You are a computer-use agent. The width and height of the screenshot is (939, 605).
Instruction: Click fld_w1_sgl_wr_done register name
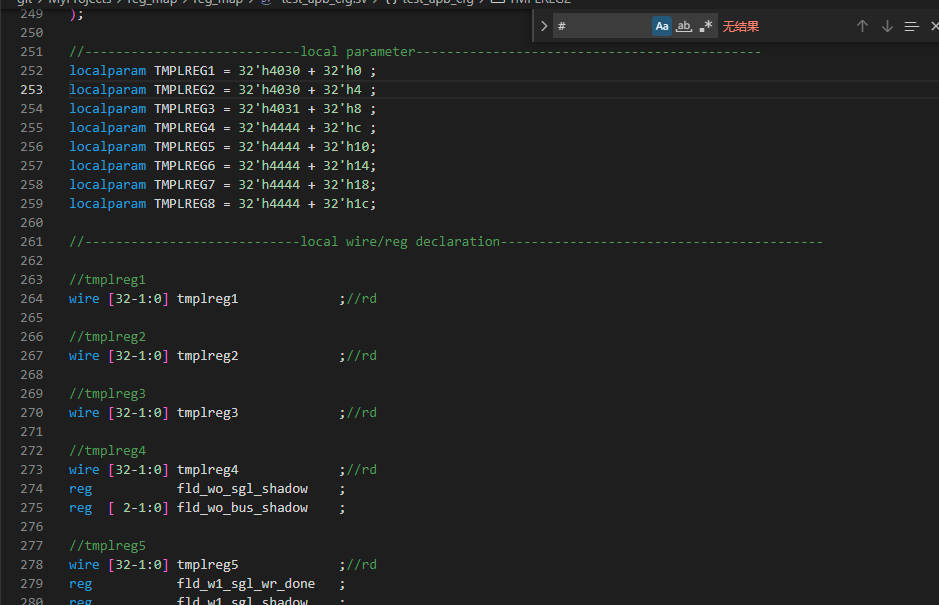tap(245, 584)
